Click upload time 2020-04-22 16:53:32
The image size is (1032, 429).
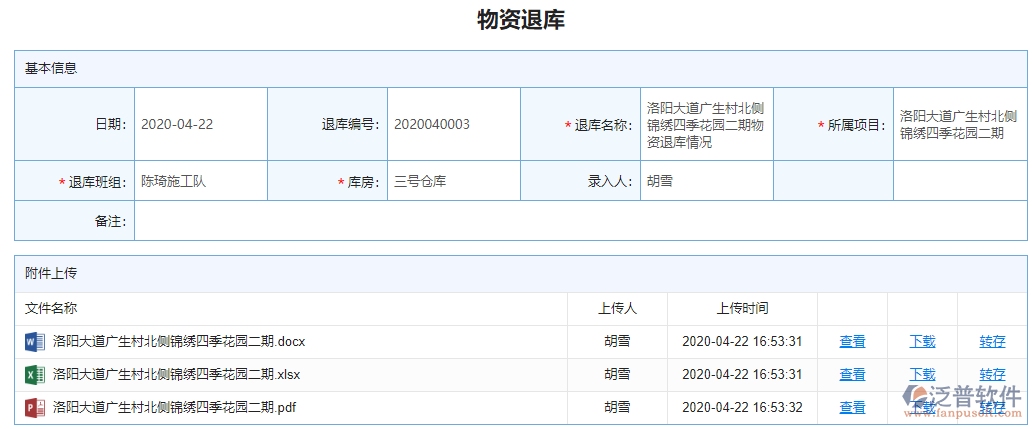pos(742,407)
